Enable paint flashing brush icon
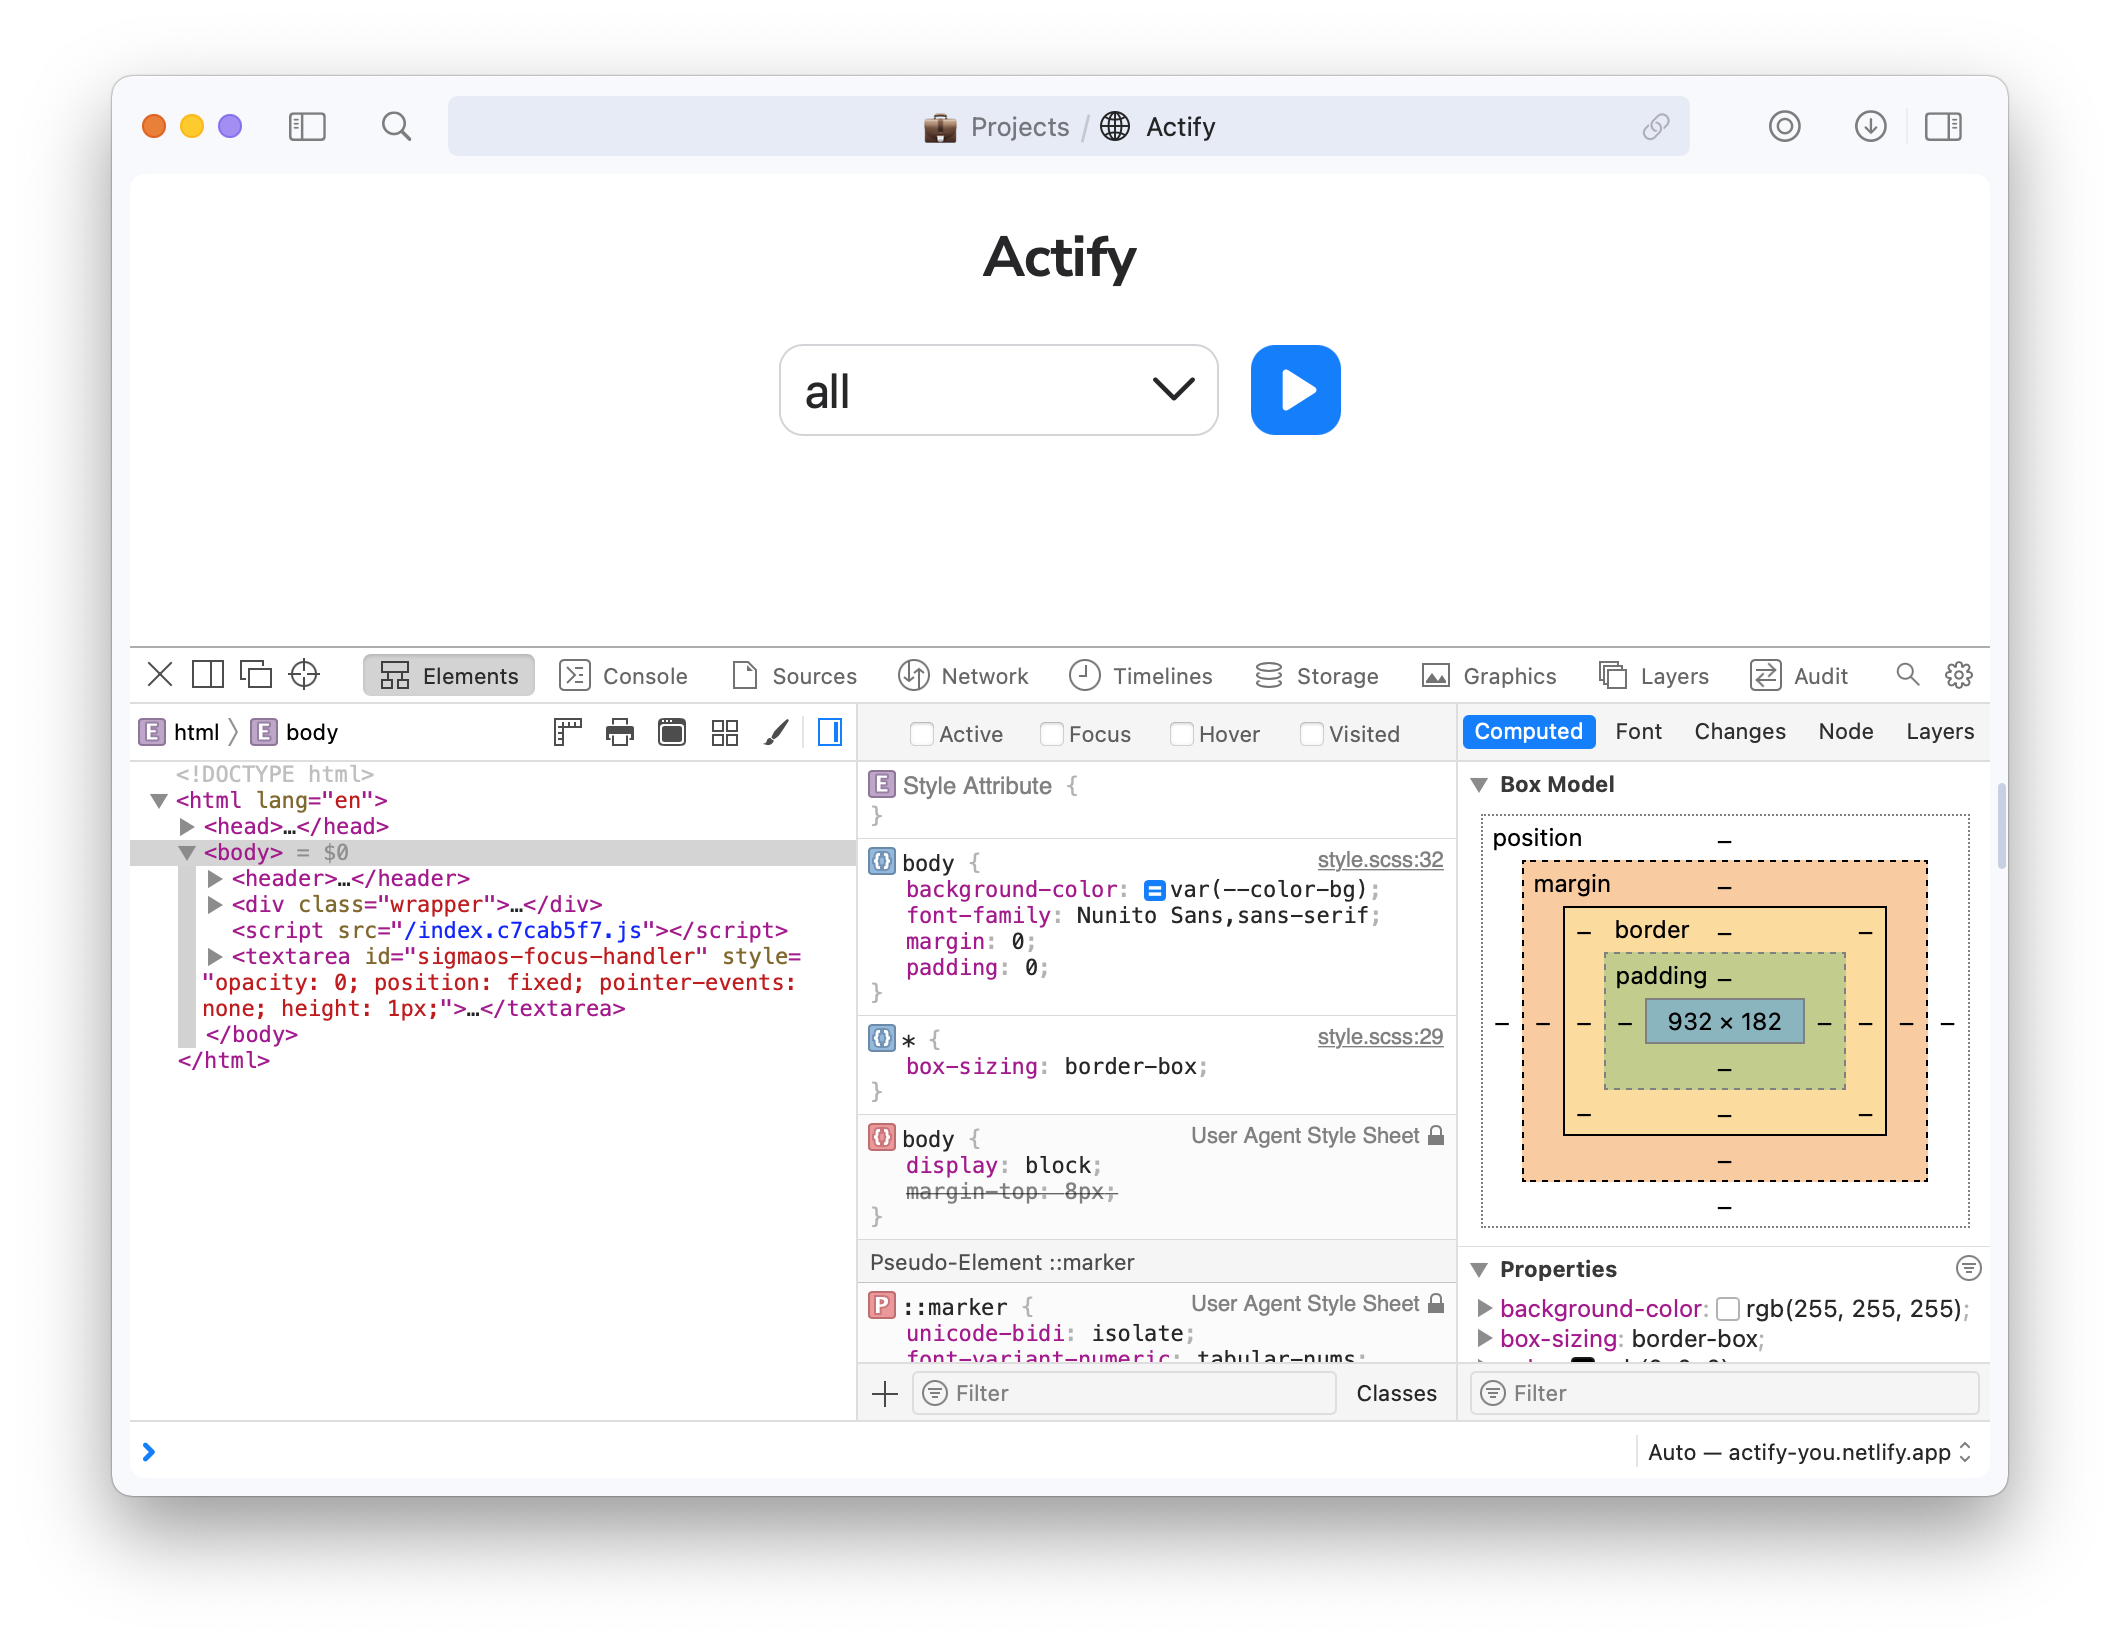Screen dimensions: 2120x1644 coord(776,733)
